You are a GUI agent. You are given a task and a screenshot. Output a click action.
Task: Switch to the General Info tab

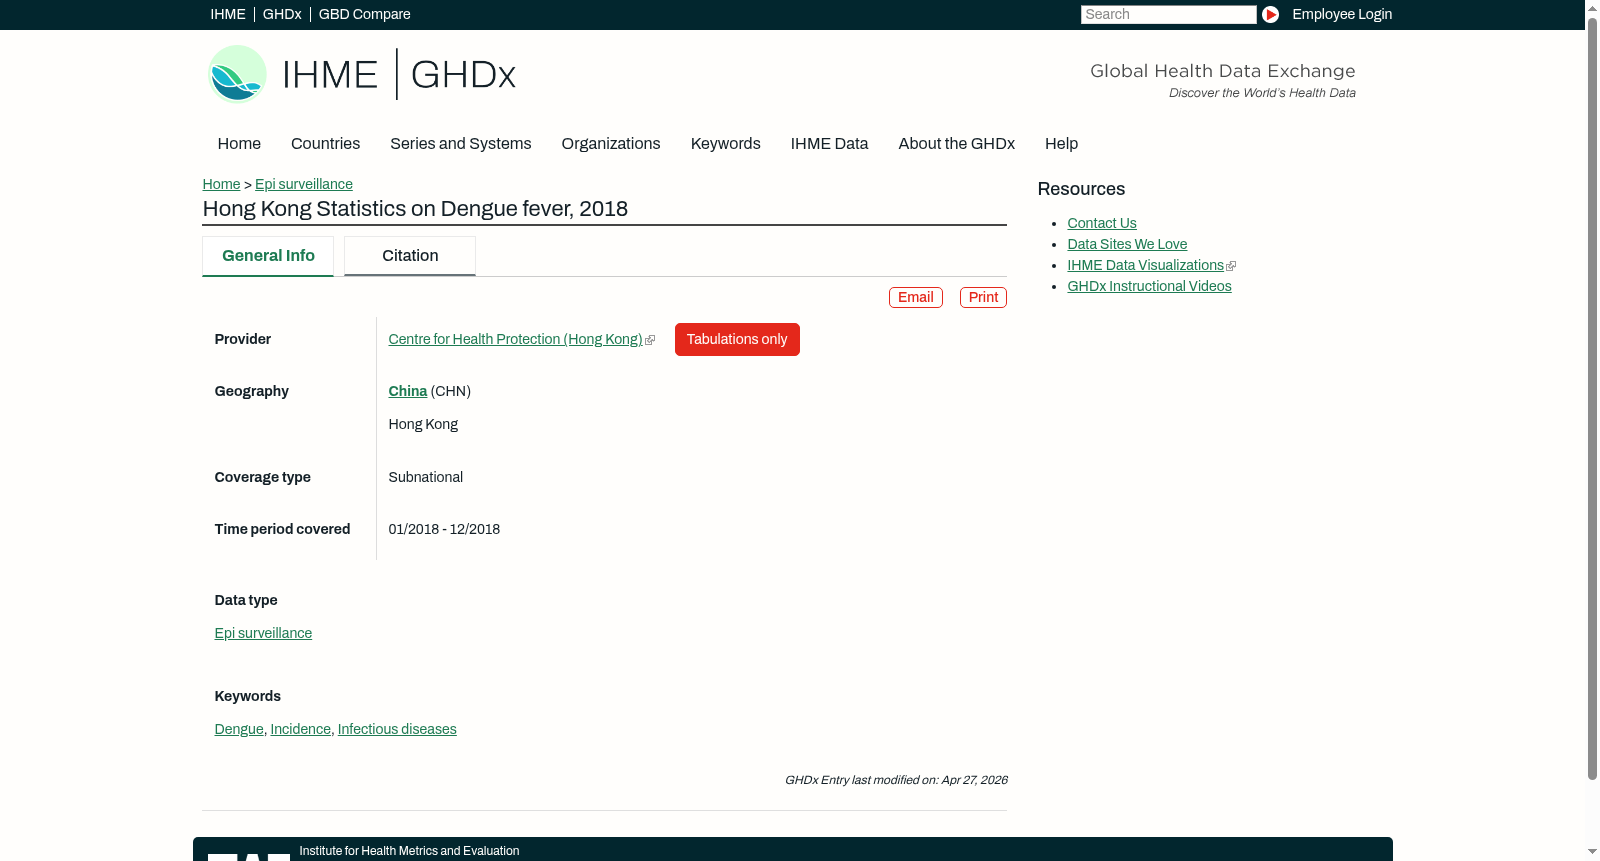[x=268, y=256]
